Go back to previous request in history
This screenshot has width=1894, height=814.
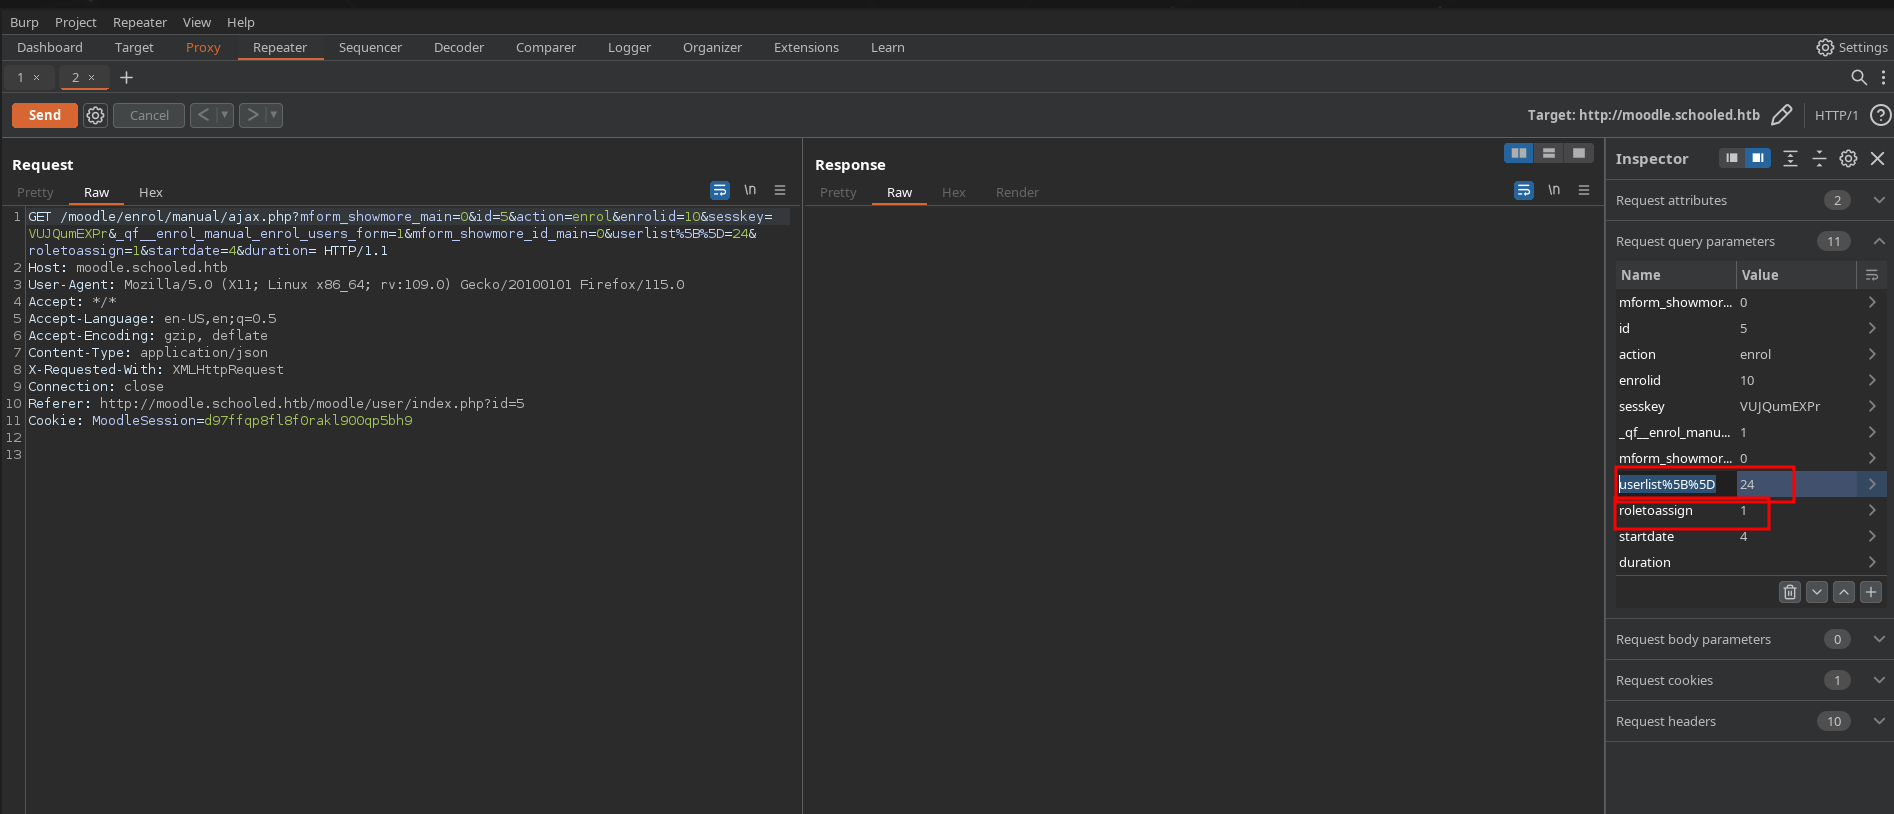tap(203, 115)
